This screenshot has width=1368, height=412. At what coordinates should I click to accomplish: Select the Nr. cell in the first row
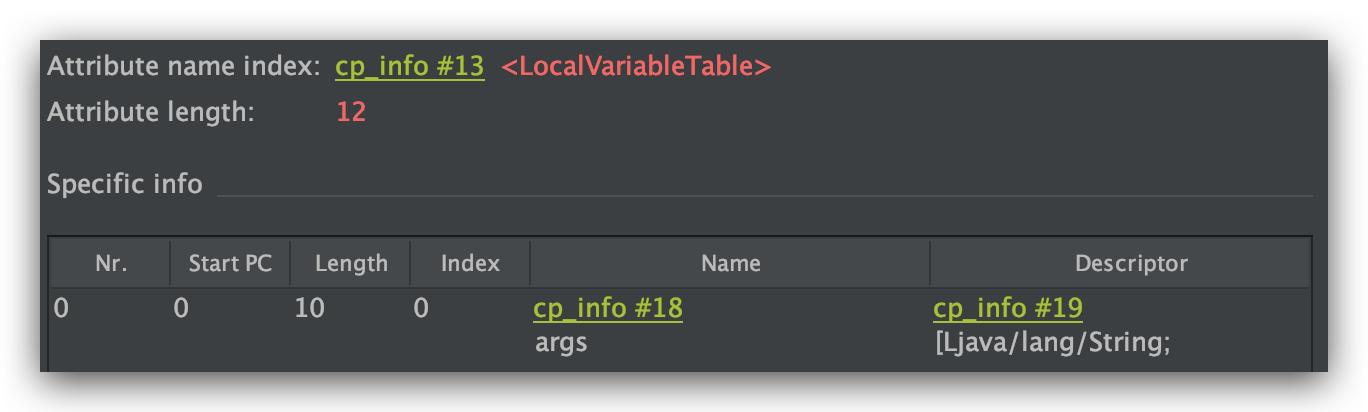[62, 309]
